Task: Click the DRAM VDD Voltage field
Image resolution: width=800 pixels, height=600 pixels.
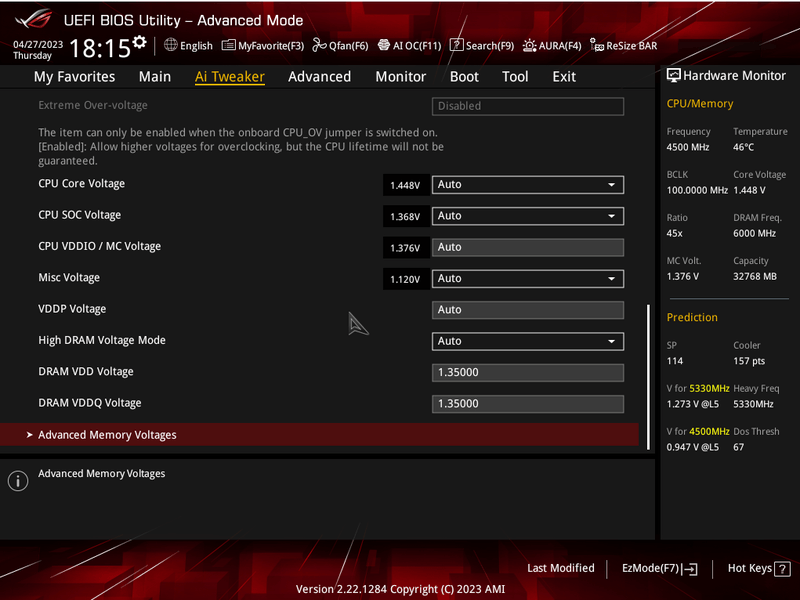Action: tap(528, 372)
